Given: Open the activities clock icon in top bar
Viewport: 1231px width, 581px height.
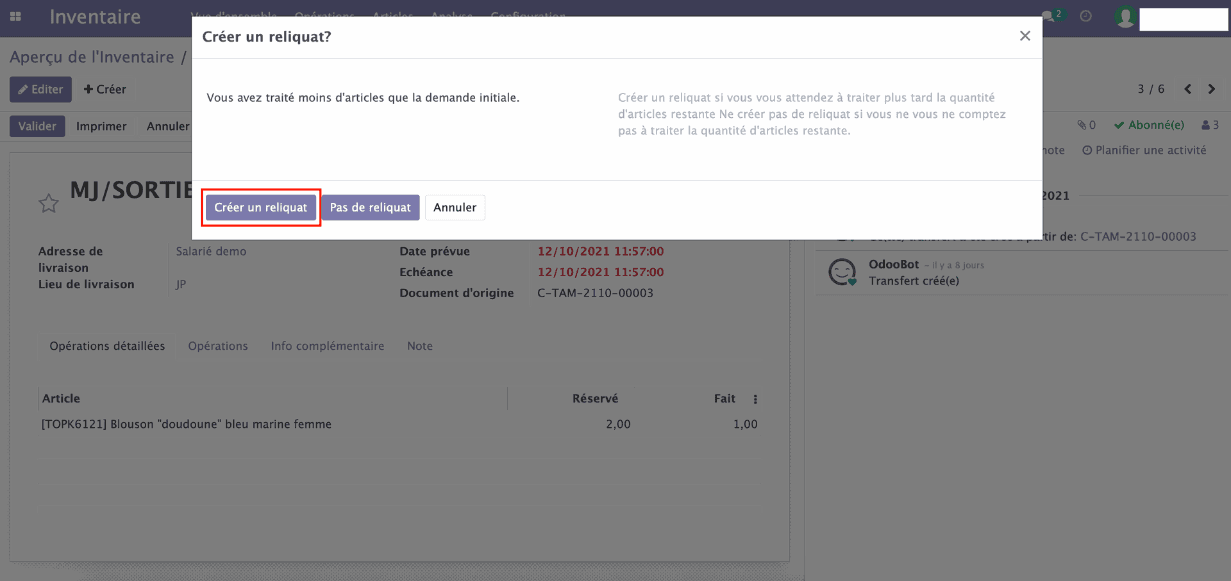Looking at the screenshot, I should (x=1085, y=15).
